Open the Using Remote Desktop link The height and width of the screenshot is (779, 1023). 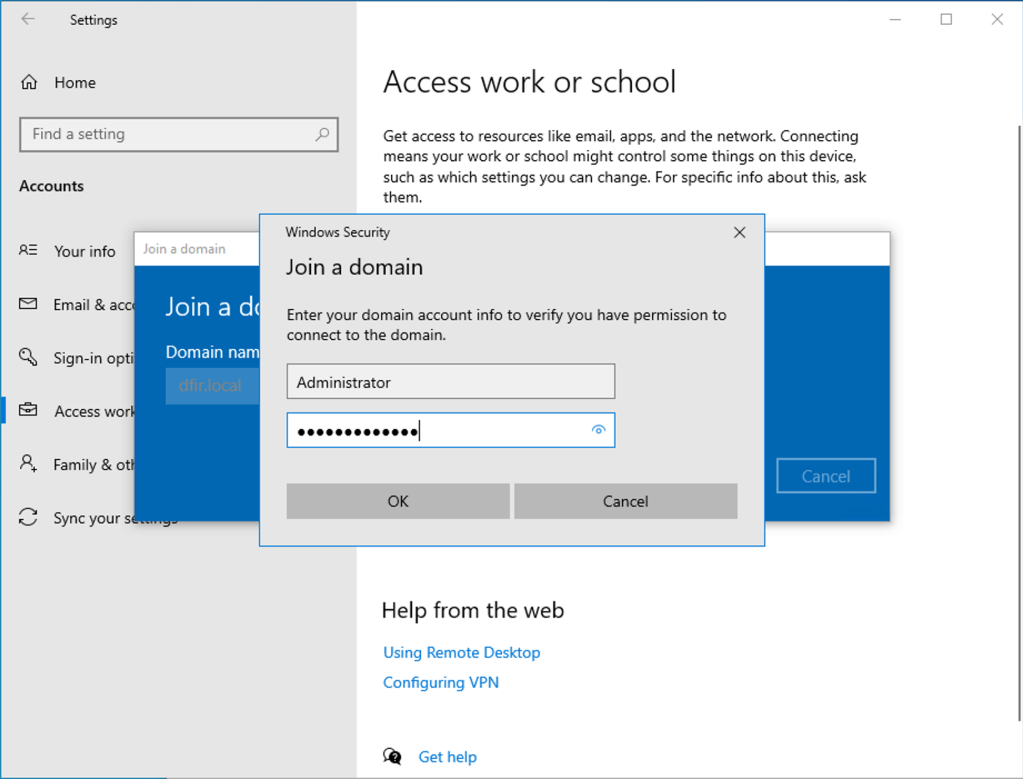click(461, 652)
